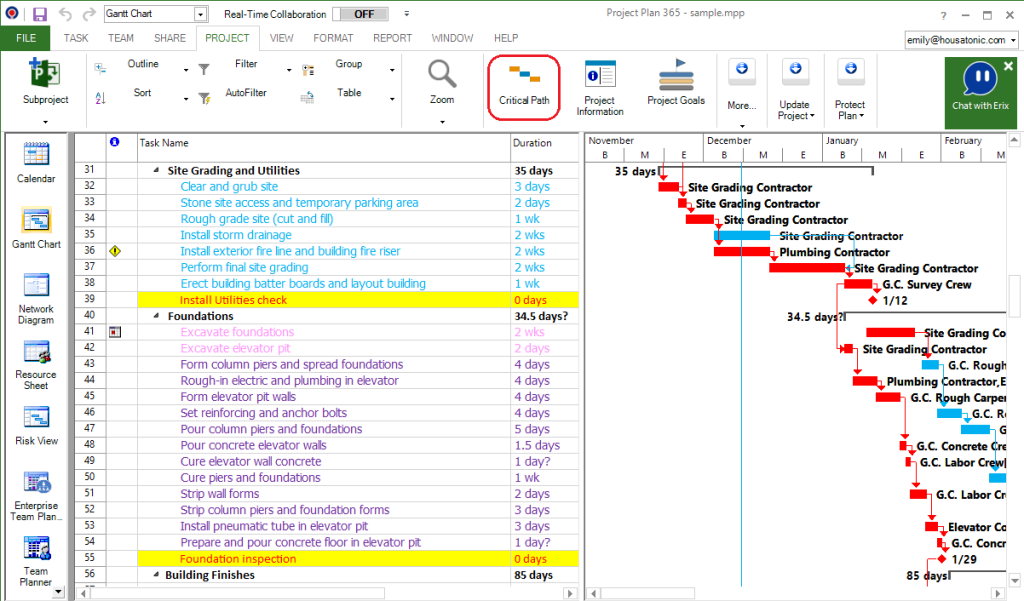The width and height of the screenshot is (1024, 601).
Task: Open the FILE menu
Action: [x=25, y=37]
